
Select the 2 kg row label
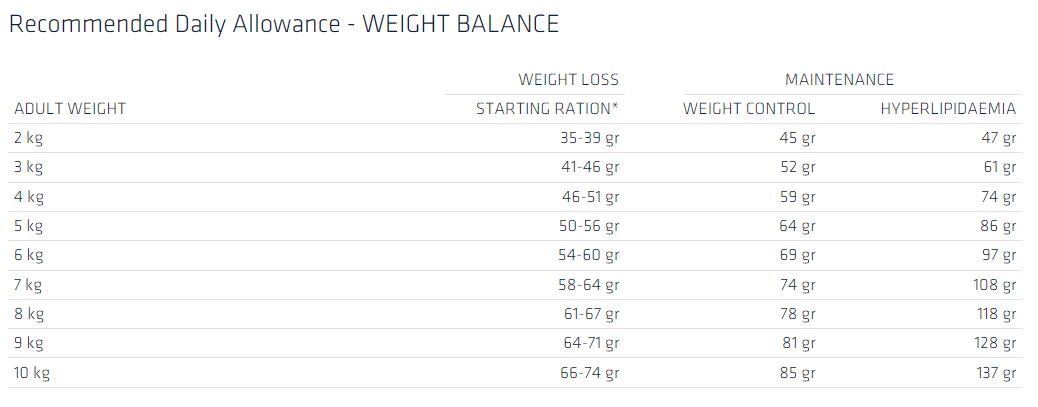(29, 138)
